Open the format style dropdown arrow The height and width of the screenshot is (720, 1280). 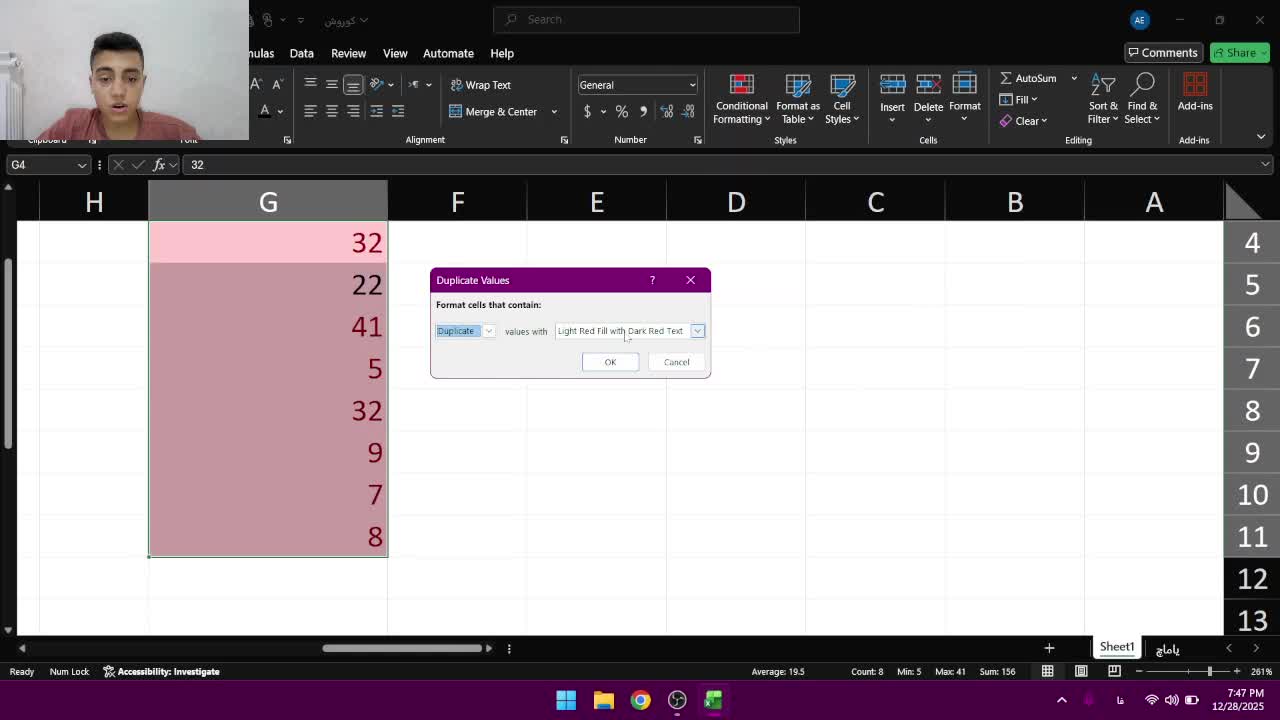point(697,331)
